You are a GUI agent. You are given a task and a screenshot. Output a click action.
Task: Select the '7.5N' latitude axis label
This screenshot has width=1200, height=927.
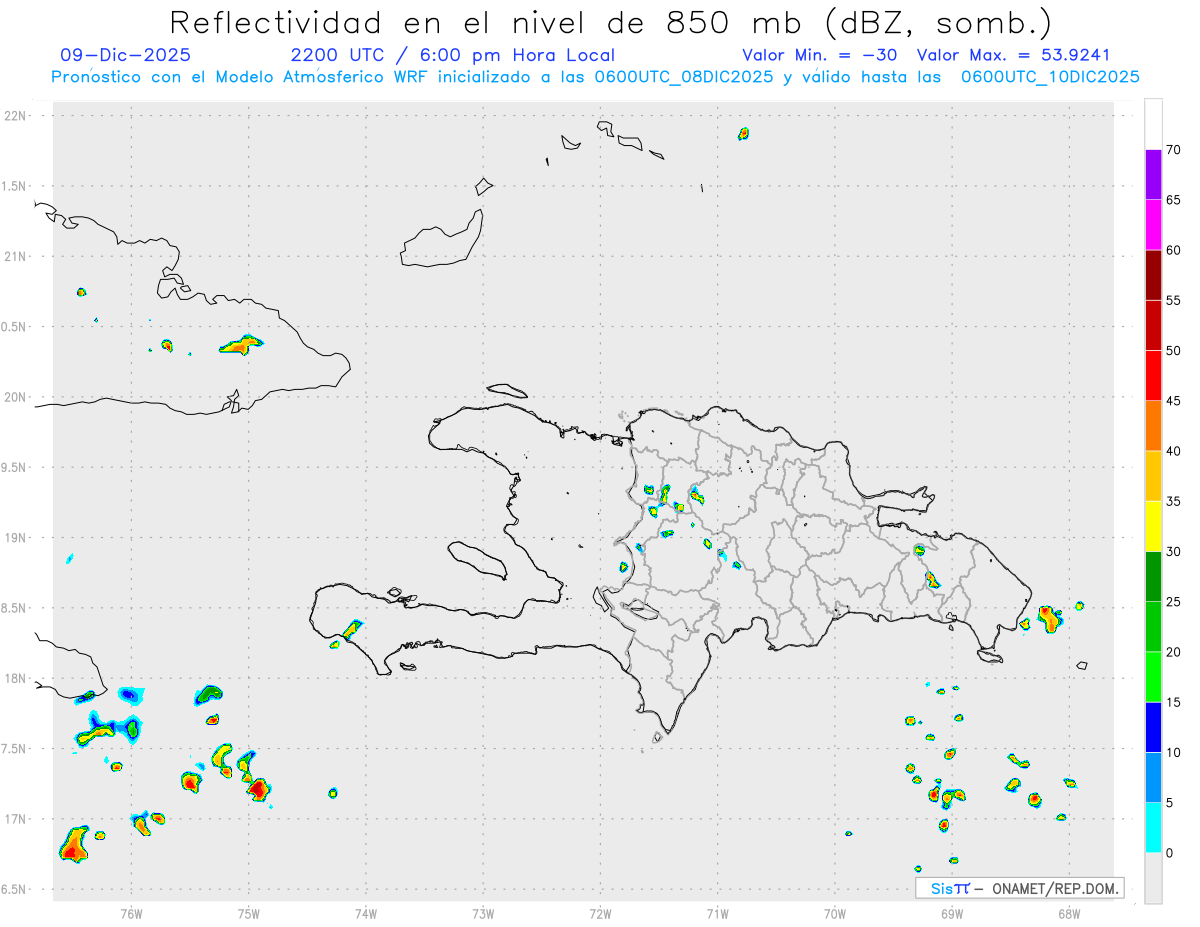pyautogui.click(x=15, y=749)
